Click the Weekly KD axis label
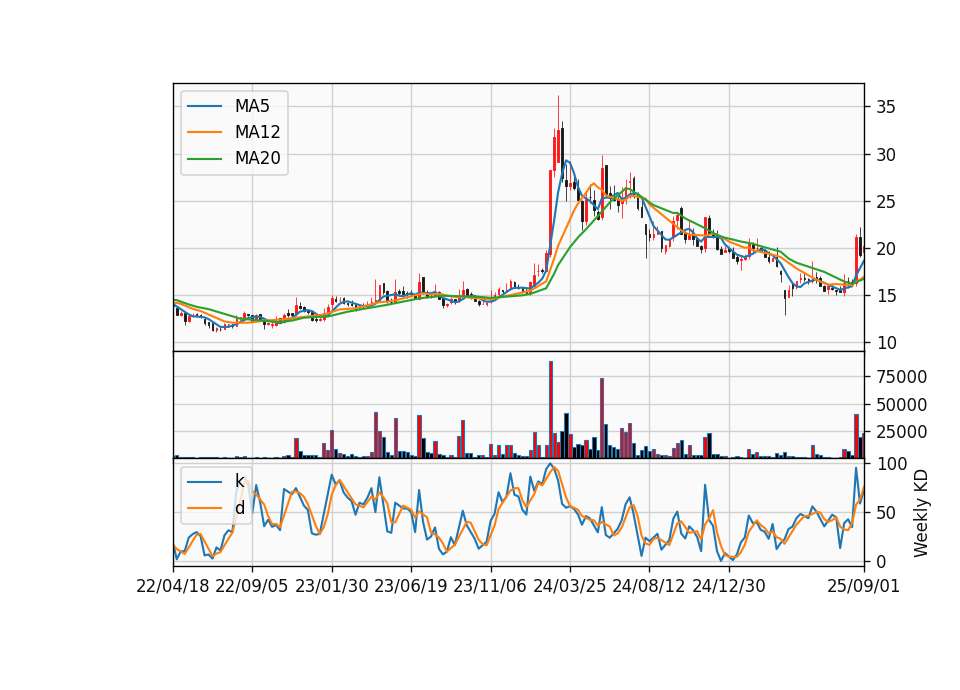Viewport: 960px width, 690px height. [920, 513]
